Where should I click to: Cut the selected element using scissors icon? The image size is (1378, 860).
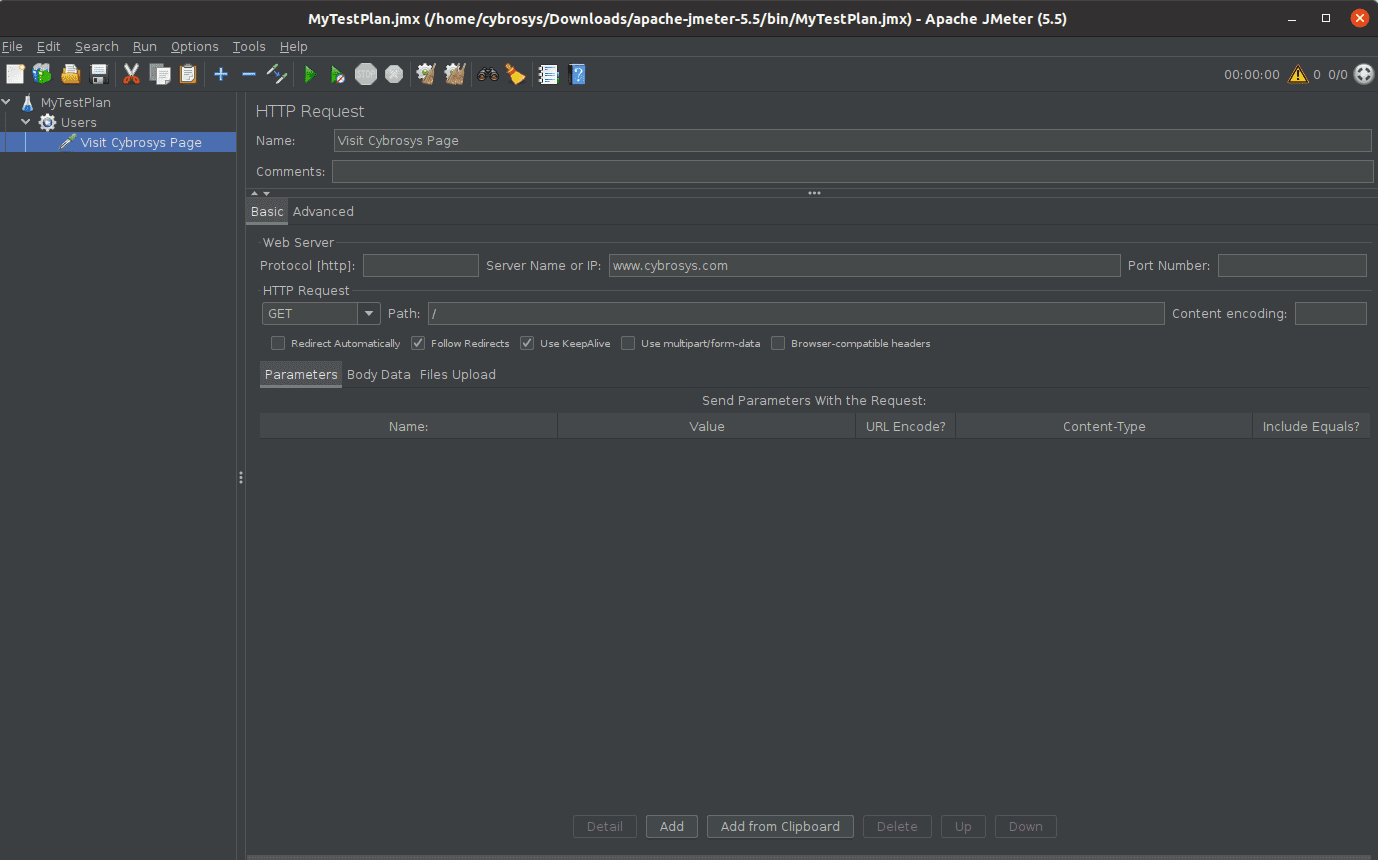coord(131,73)
